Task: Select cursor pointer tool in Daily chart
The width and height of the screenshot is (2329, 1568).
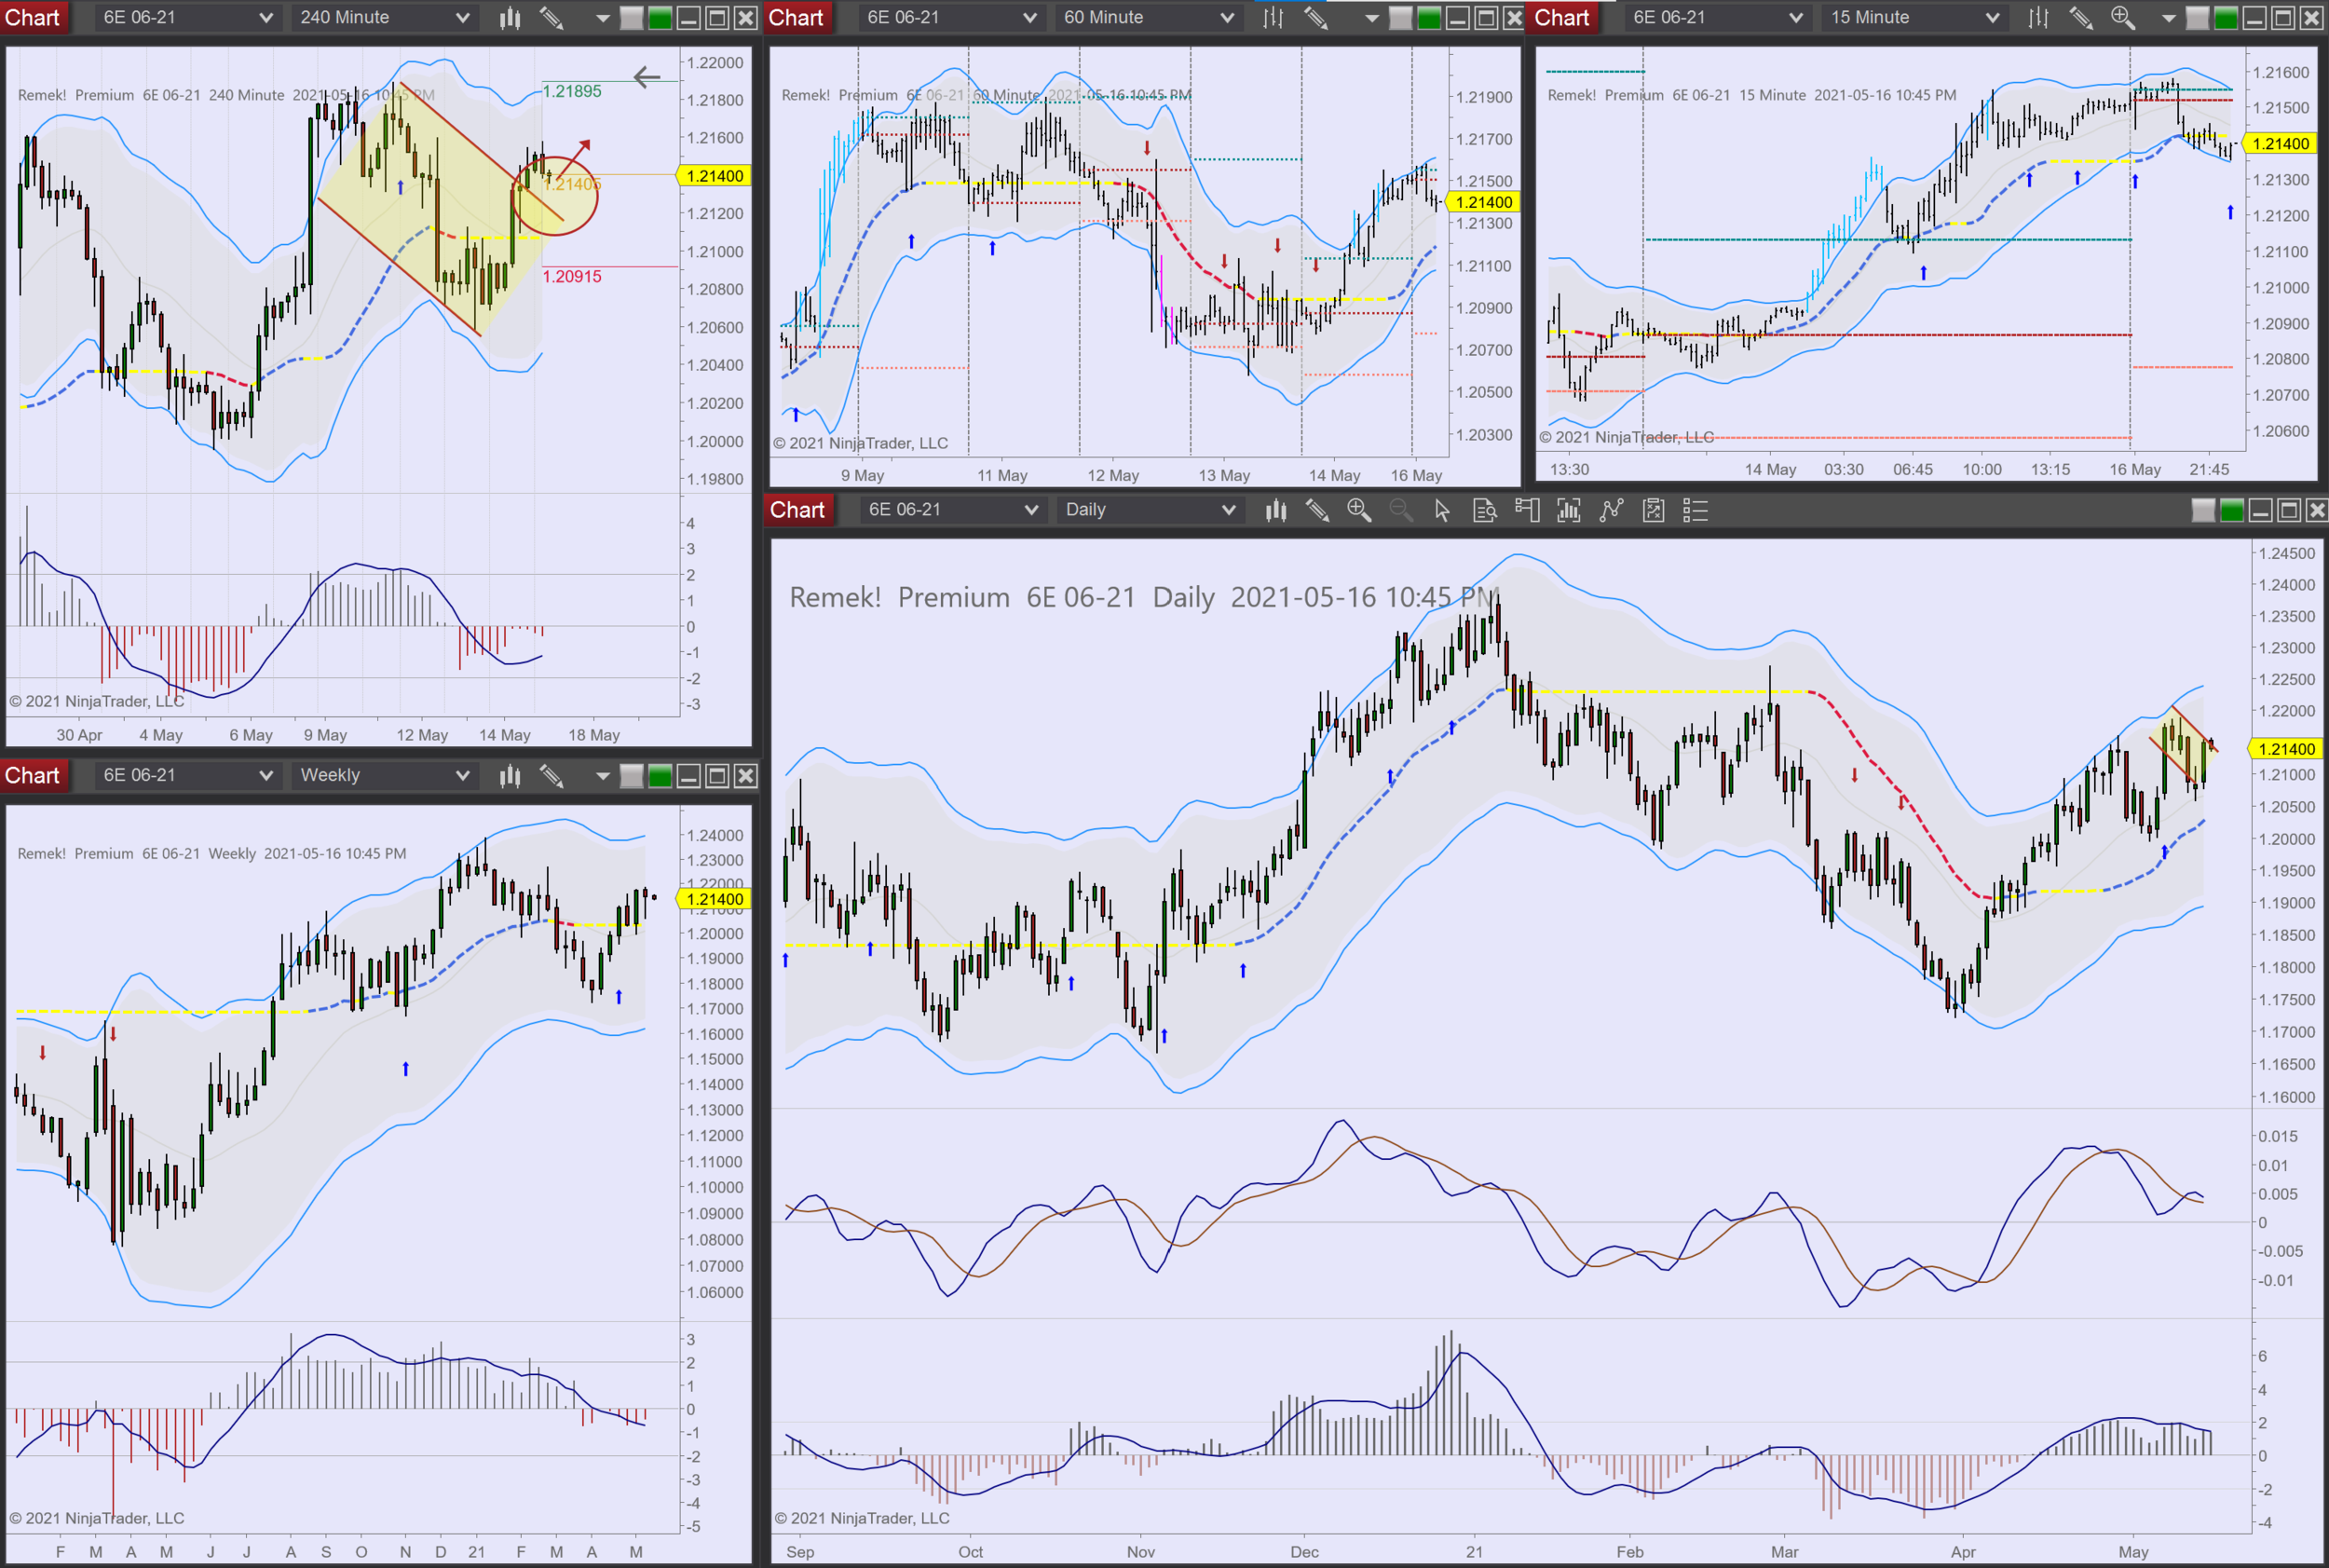Action: pyautogui.click(x=1442, y=511)
